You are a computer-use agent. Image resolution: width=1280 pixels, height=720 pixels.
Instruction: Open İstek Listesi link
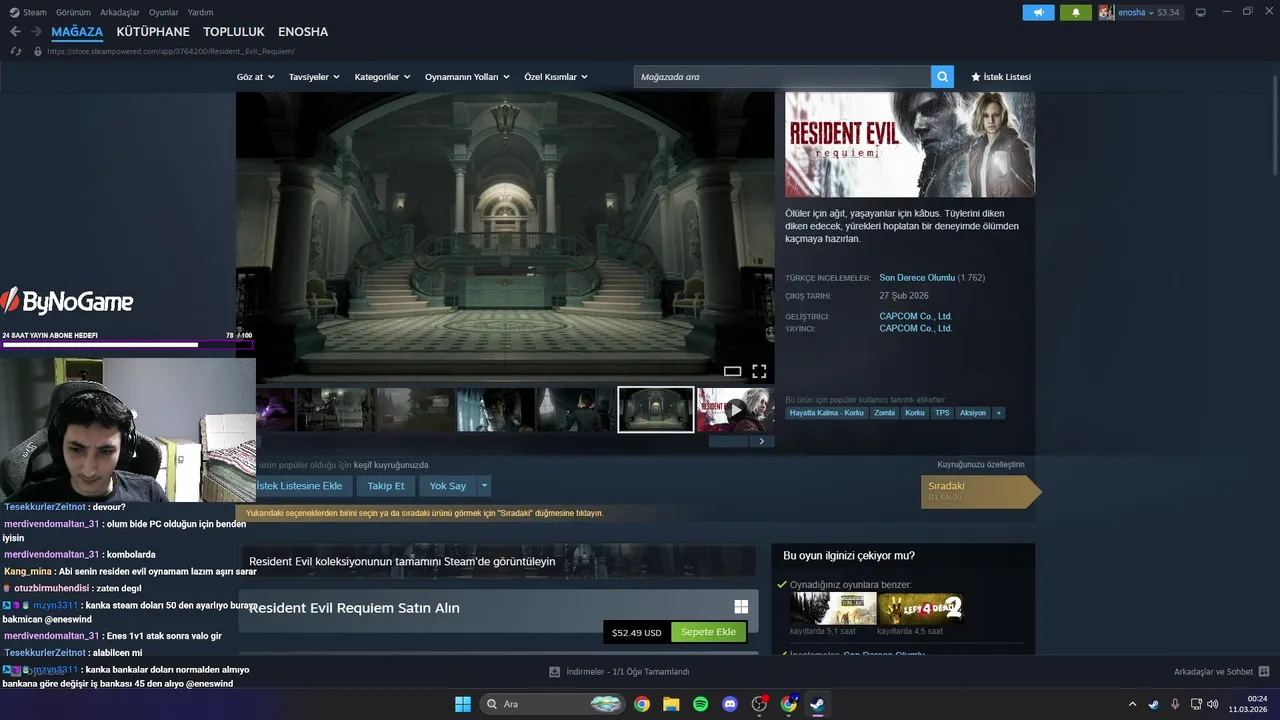point(1000,77)
